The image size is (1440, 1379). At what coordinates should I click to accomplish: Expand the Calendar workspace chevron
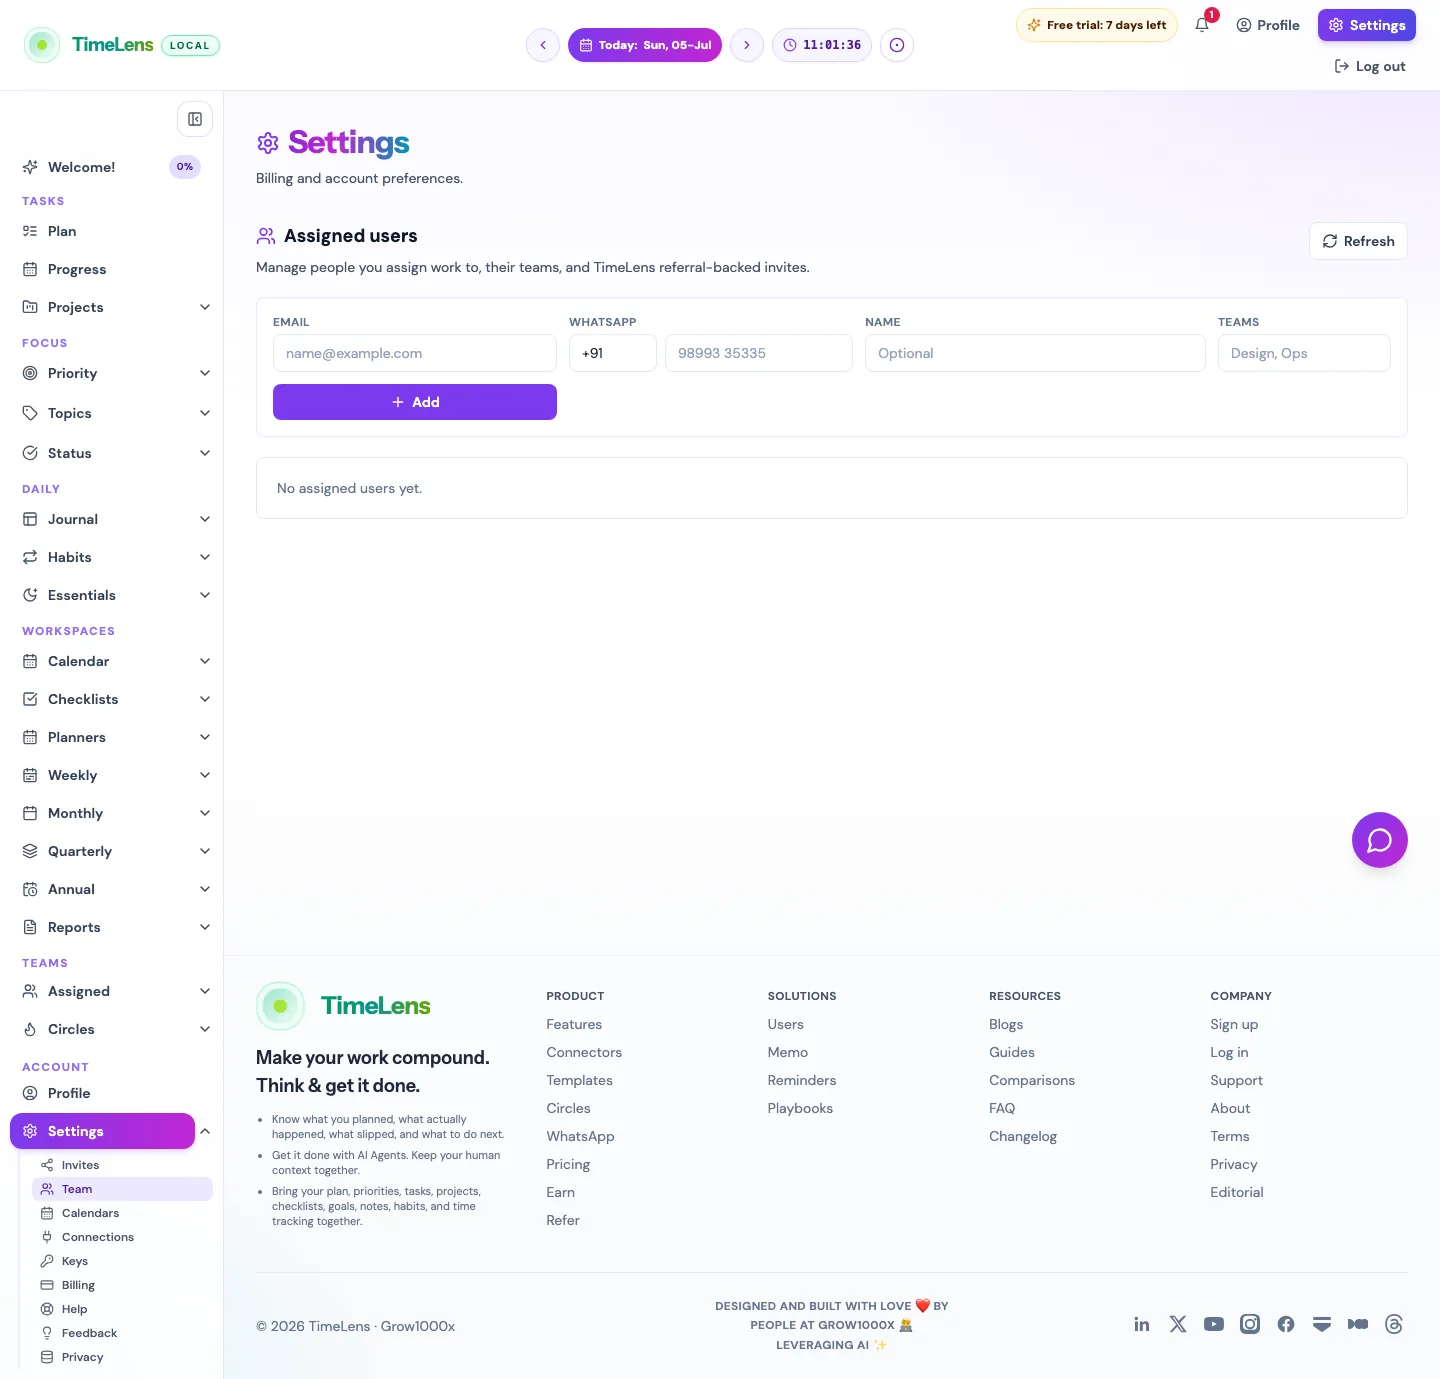tap(205, 661)
